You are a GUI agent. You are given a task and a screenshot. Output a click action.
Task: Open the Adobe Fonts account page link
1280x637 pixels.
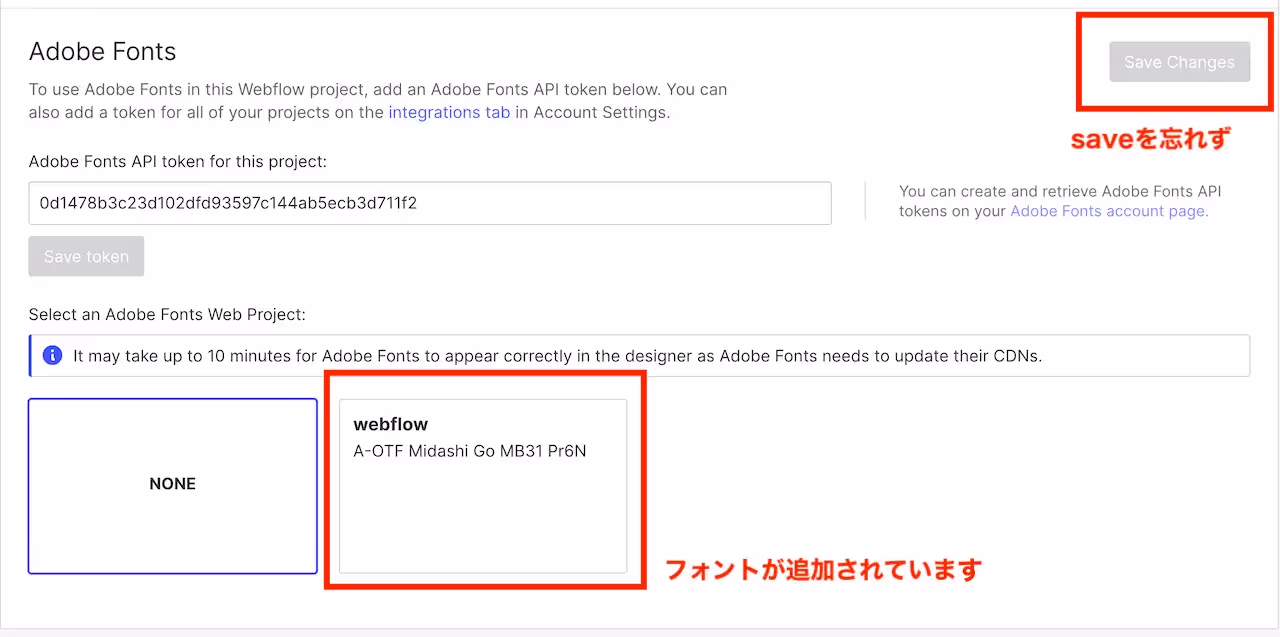(x=1109, y=211)
